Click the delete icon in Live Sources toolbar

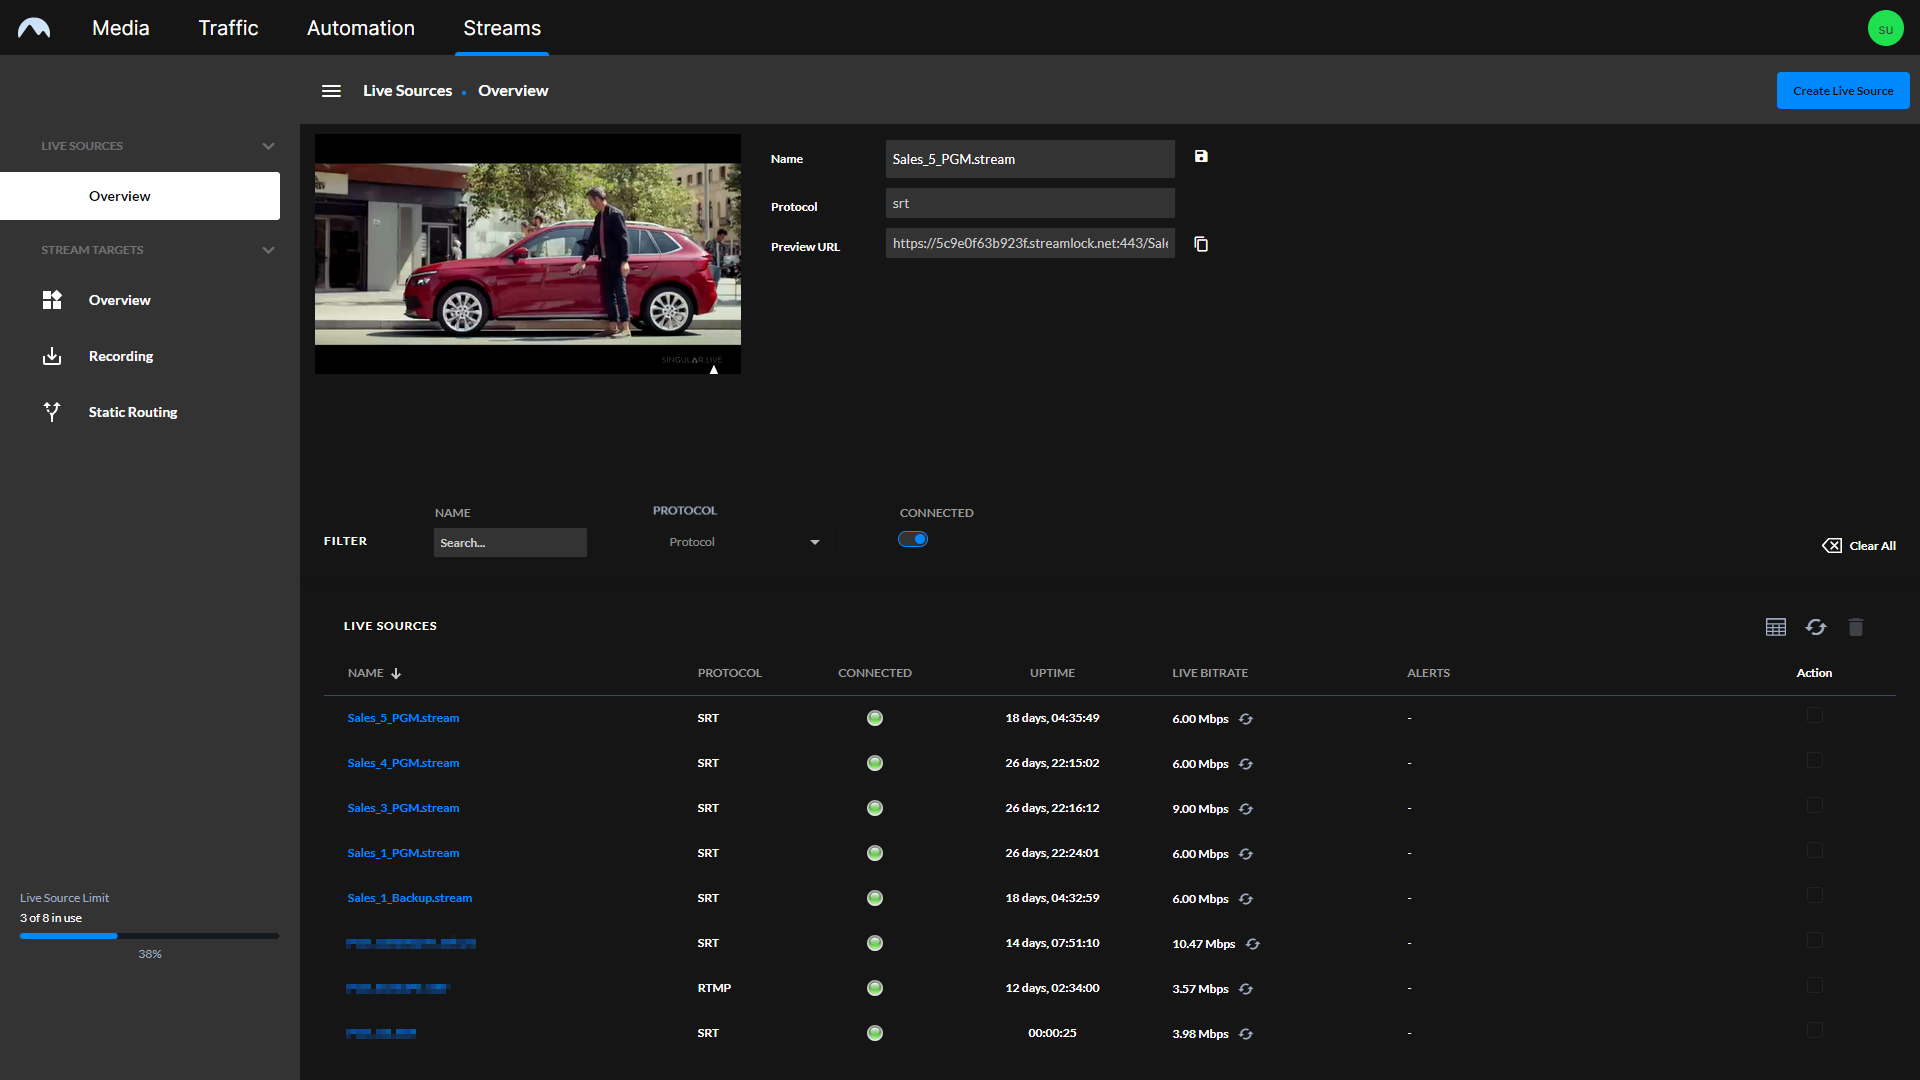tap(1855, 626)
